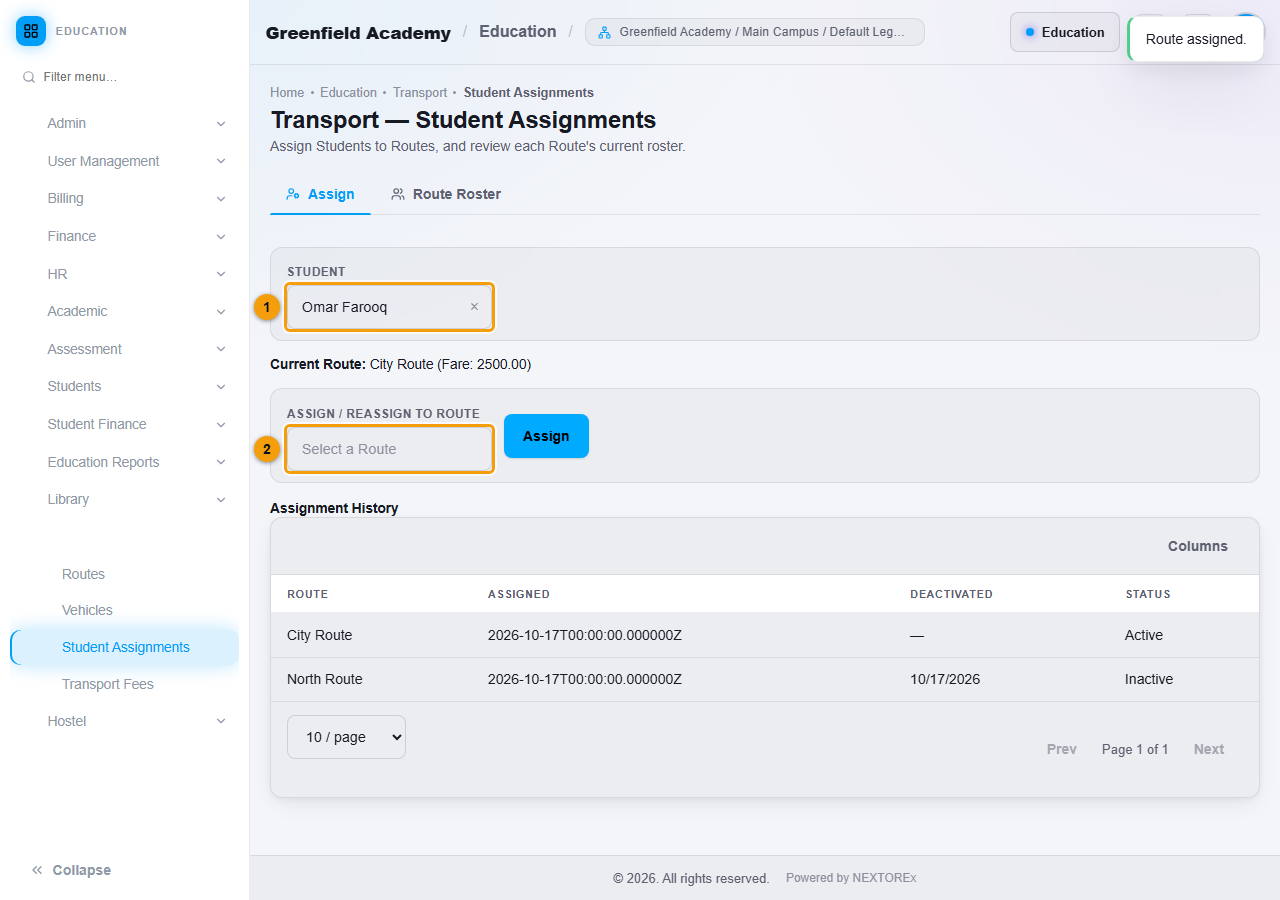This screenshot has width=1280, height=900.
Task: Click the Filter menu search field
Action: click(x=124, y=77)
